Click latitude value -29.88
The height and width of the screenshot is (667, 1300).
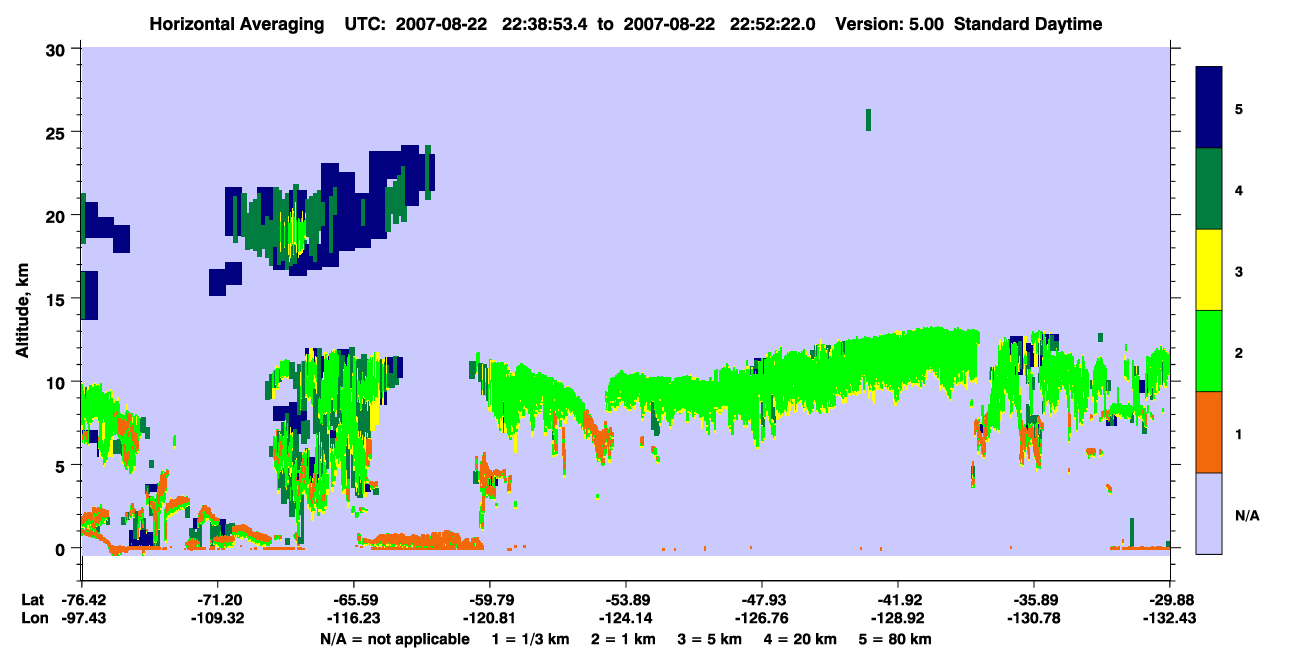click(x=1170, y=600)
